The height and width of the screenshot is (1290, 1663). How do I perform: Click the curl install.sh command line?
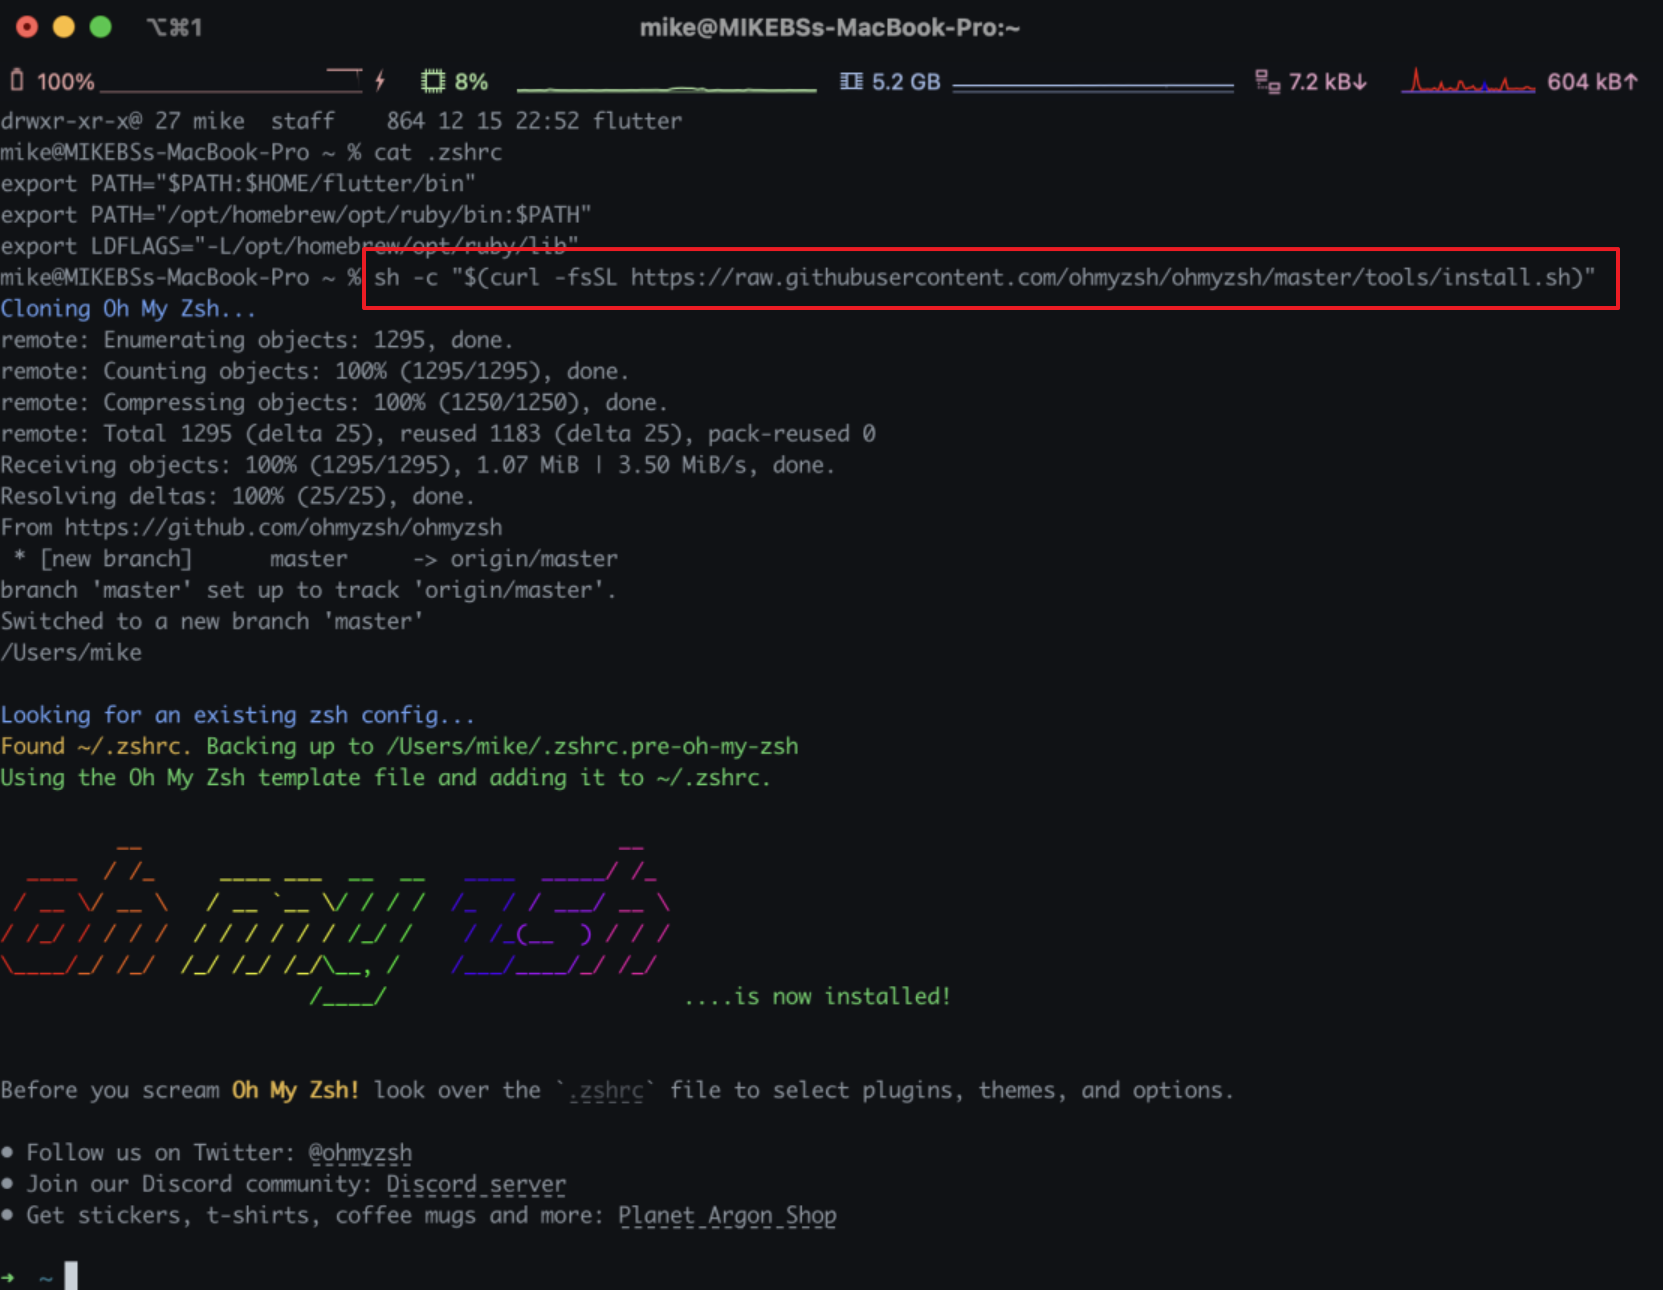[984, 277]
